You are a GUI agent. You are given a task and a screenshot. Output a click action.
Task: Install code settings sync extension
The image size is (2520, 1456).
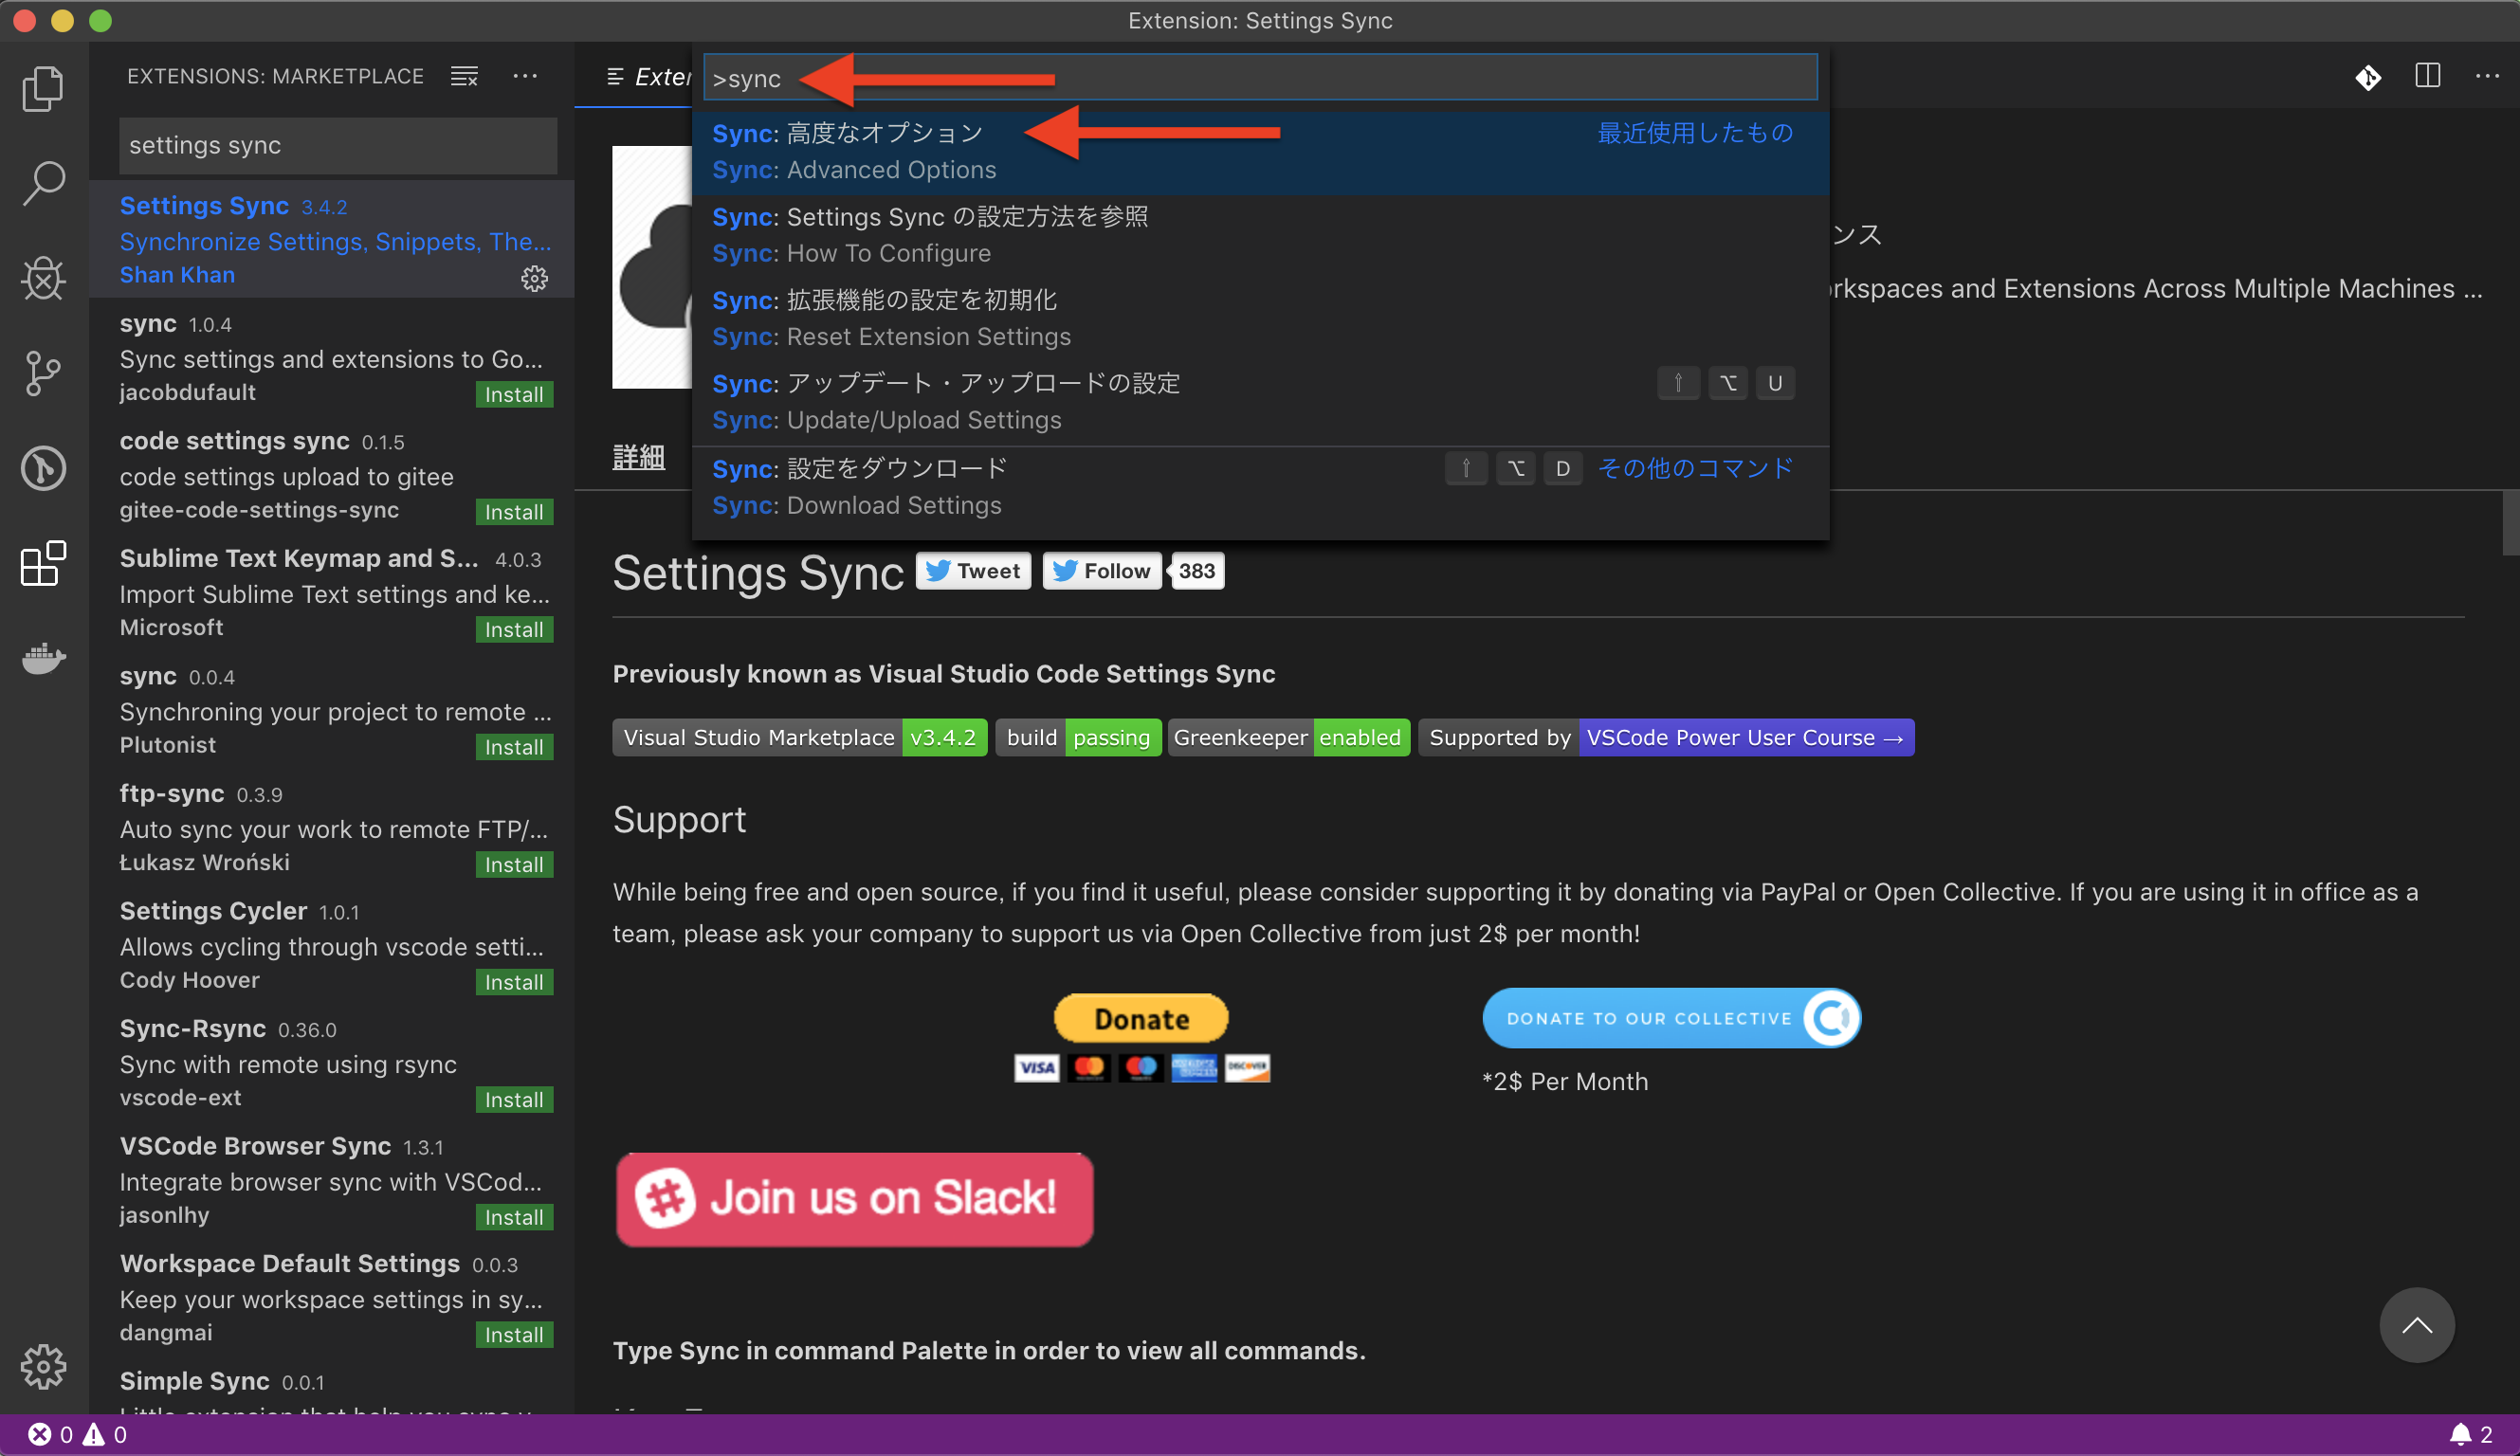click(514, 512)
